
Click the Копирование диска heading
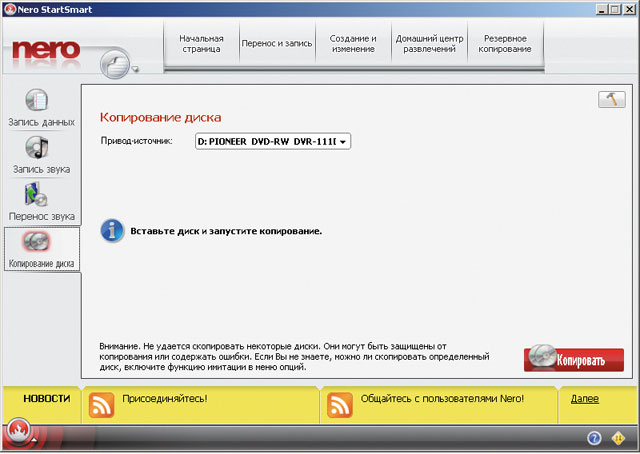point(160,118)
